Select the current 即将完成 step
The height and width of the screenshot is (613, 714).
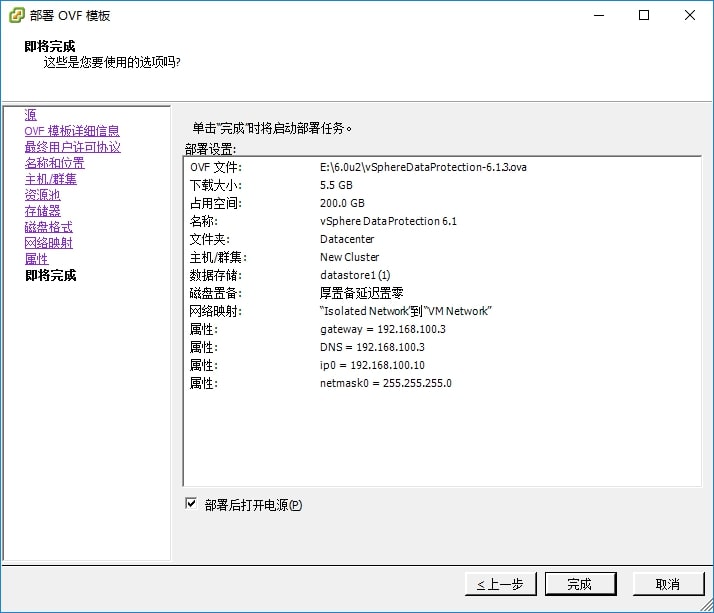(51, 275)
